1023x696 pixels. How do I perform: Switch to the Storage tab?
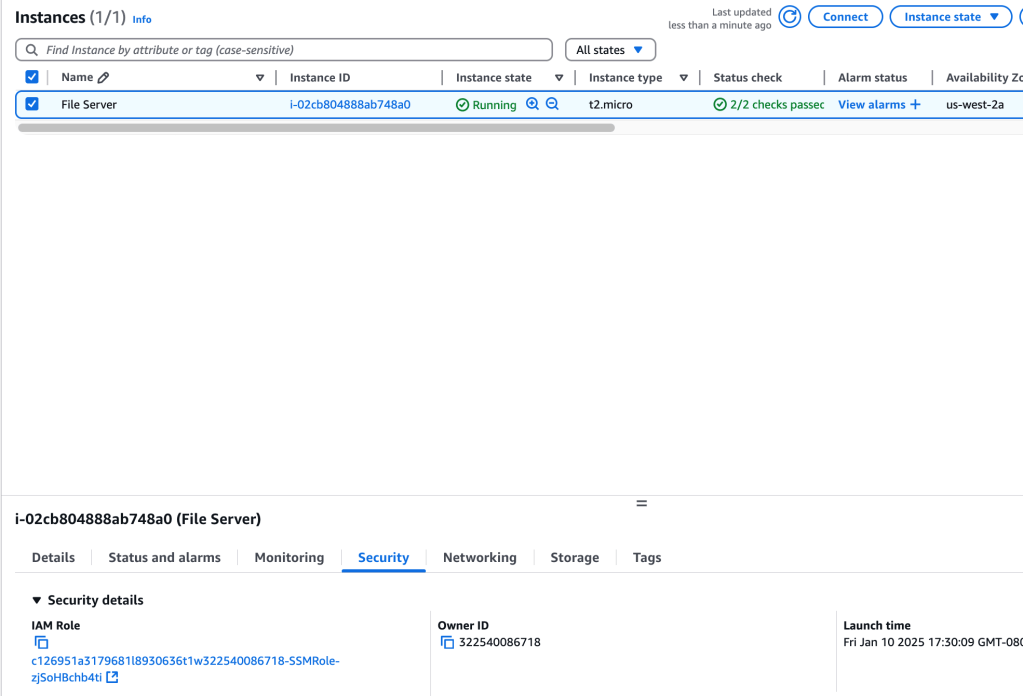[574, 558]
